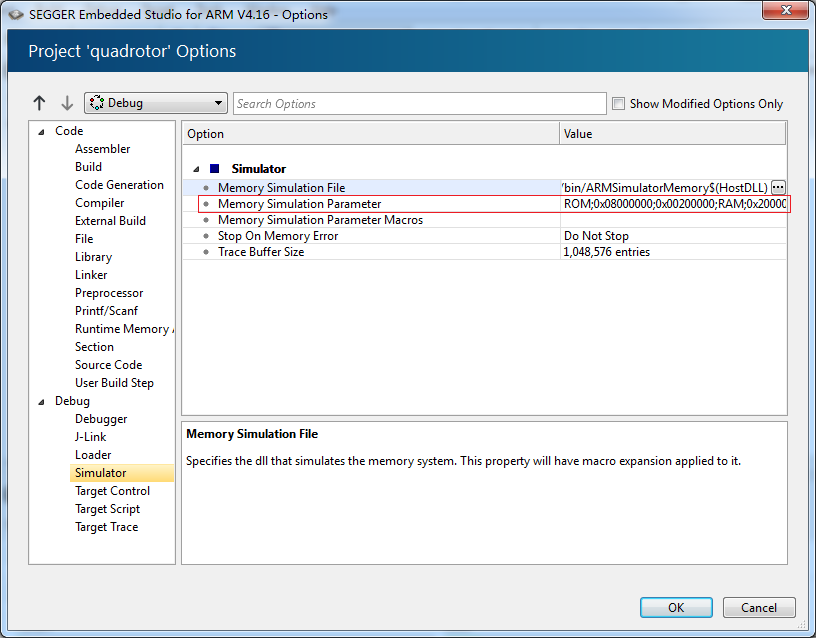
Task: Select Printf/Scanf category
Action: 106,311
